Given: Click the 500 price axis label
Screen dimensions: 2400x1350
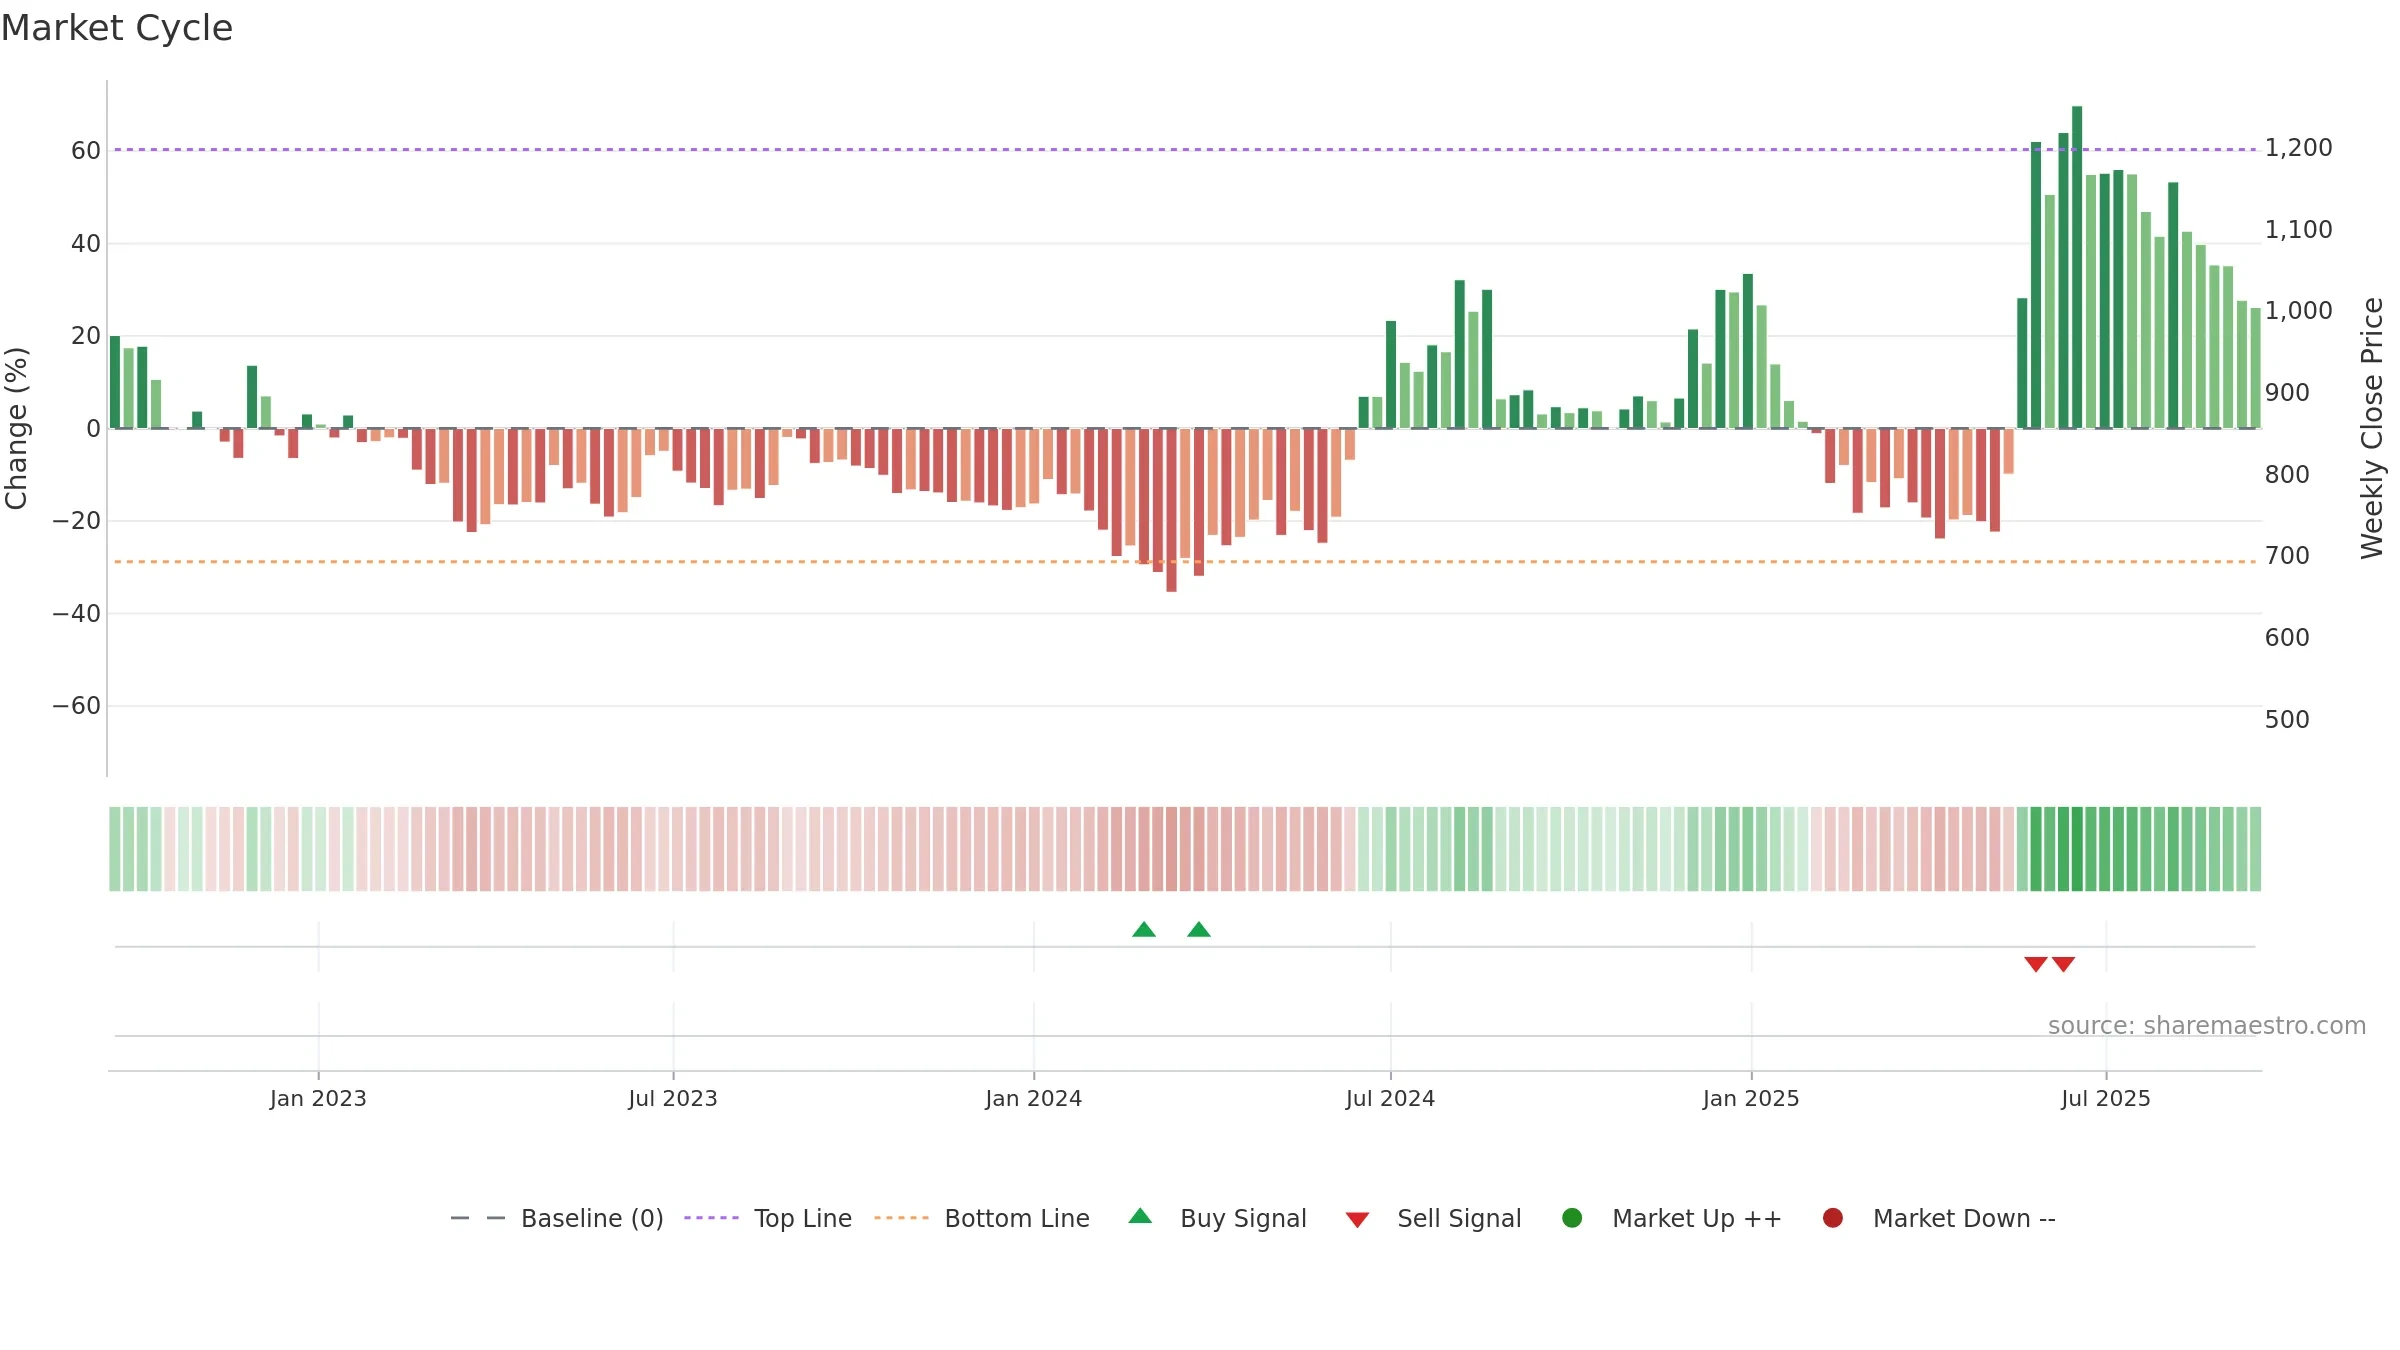Looking at the screenshot, I should [2288, 720].
